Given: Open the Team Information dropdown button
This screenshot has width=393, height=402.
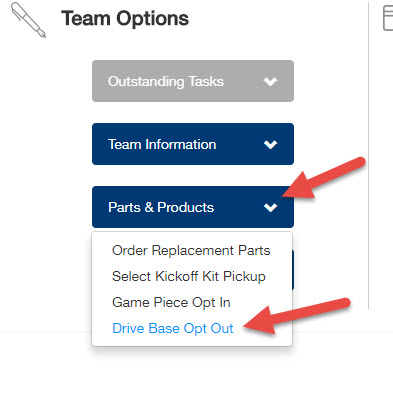Looking at the screenshot, I should 193,144.
